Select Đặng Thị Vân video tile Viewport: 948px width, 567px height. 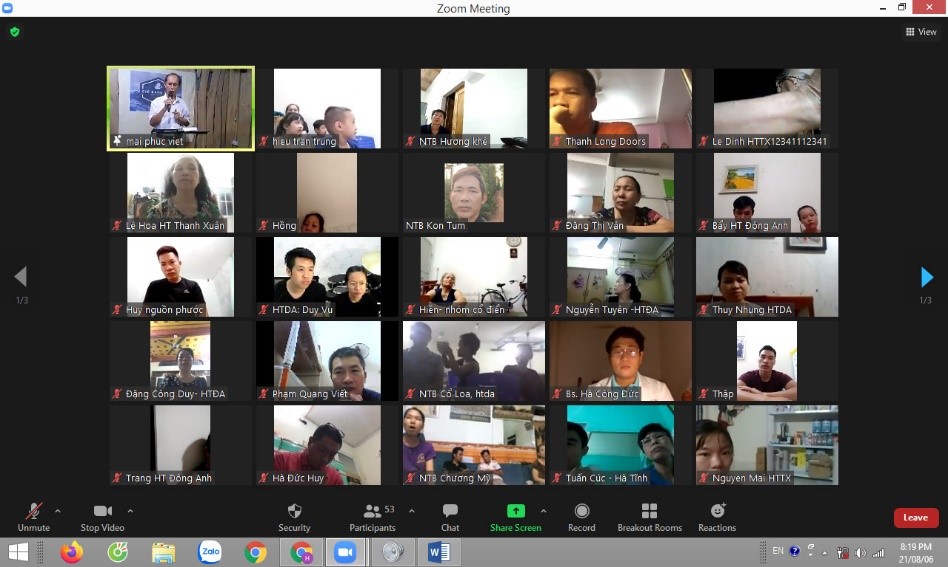coord(620,192)
